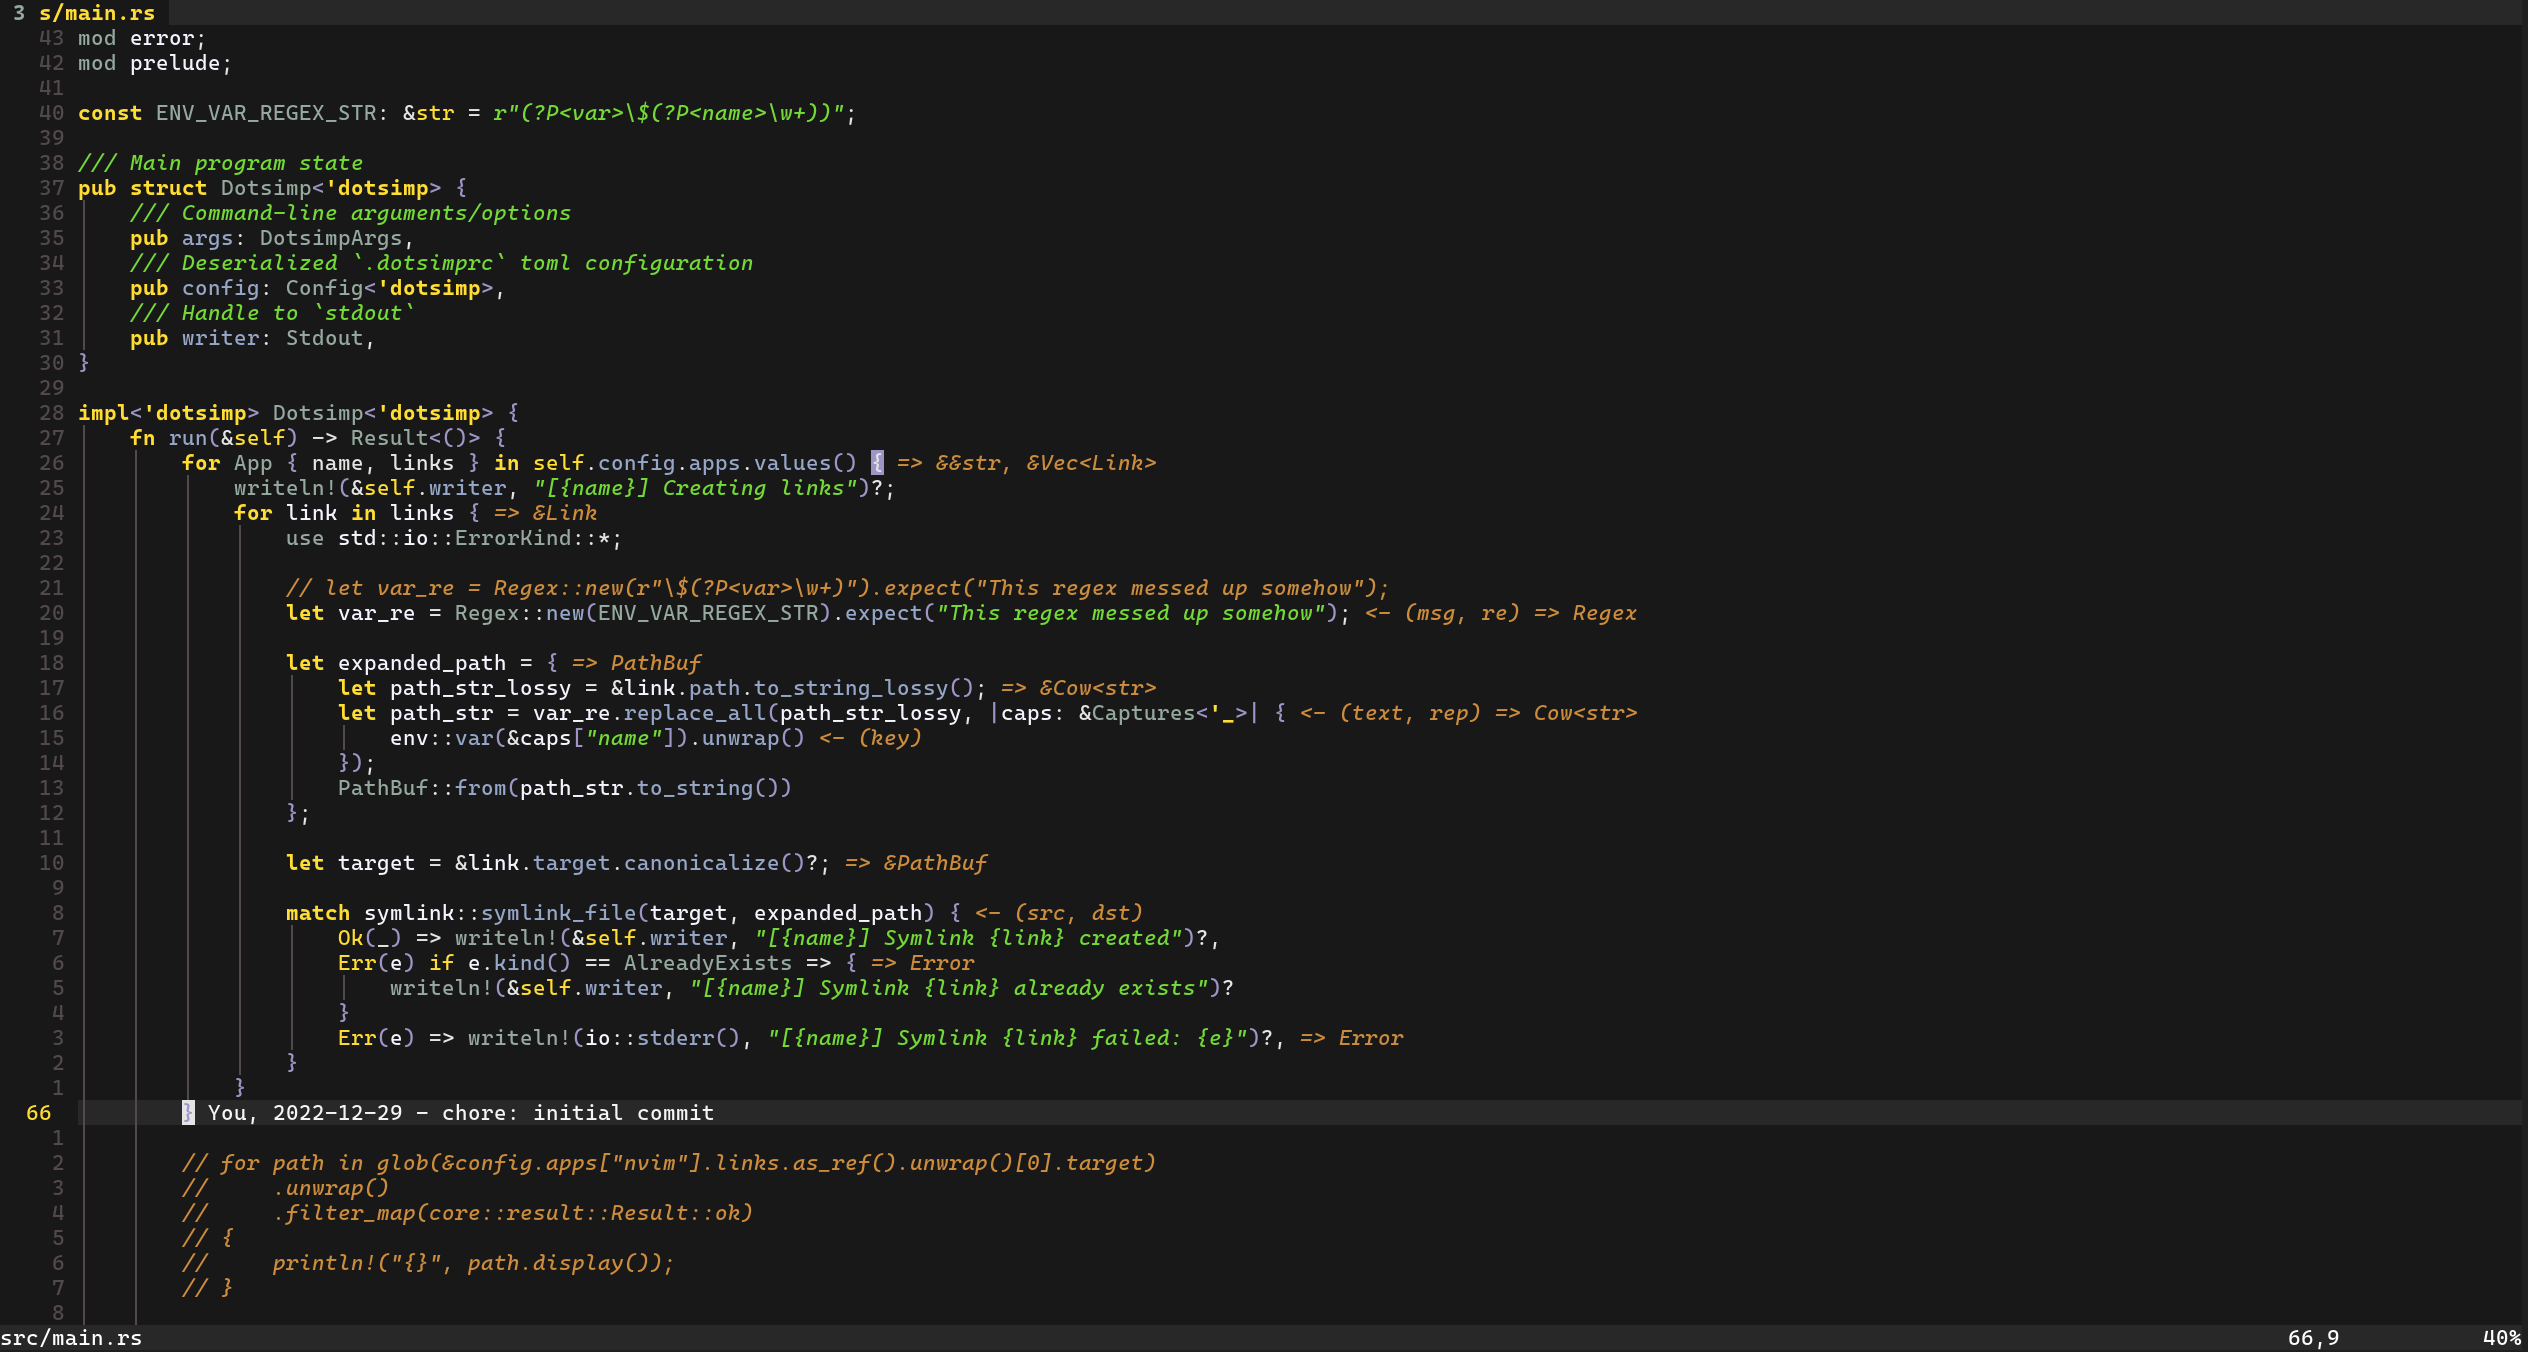Screen dimensions: 2528x1352
Task: Click the 'for App { name, links }' loop line
Action: click(533, 463)
